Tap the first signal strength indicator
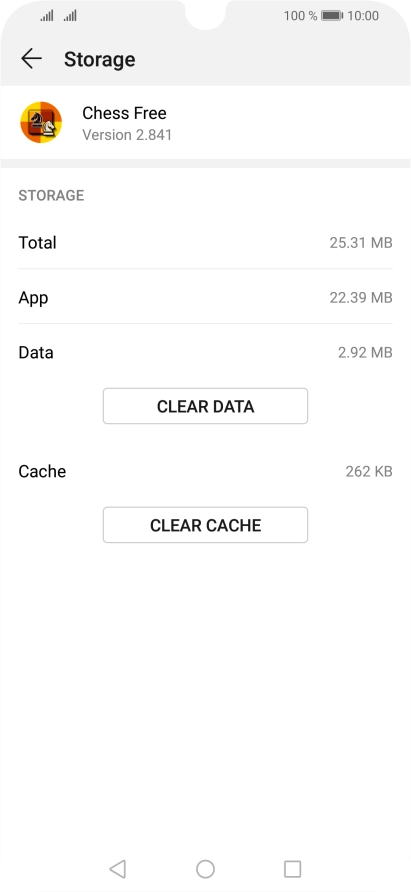The height and width of the screenshot is (892, 411). [47, 16]
